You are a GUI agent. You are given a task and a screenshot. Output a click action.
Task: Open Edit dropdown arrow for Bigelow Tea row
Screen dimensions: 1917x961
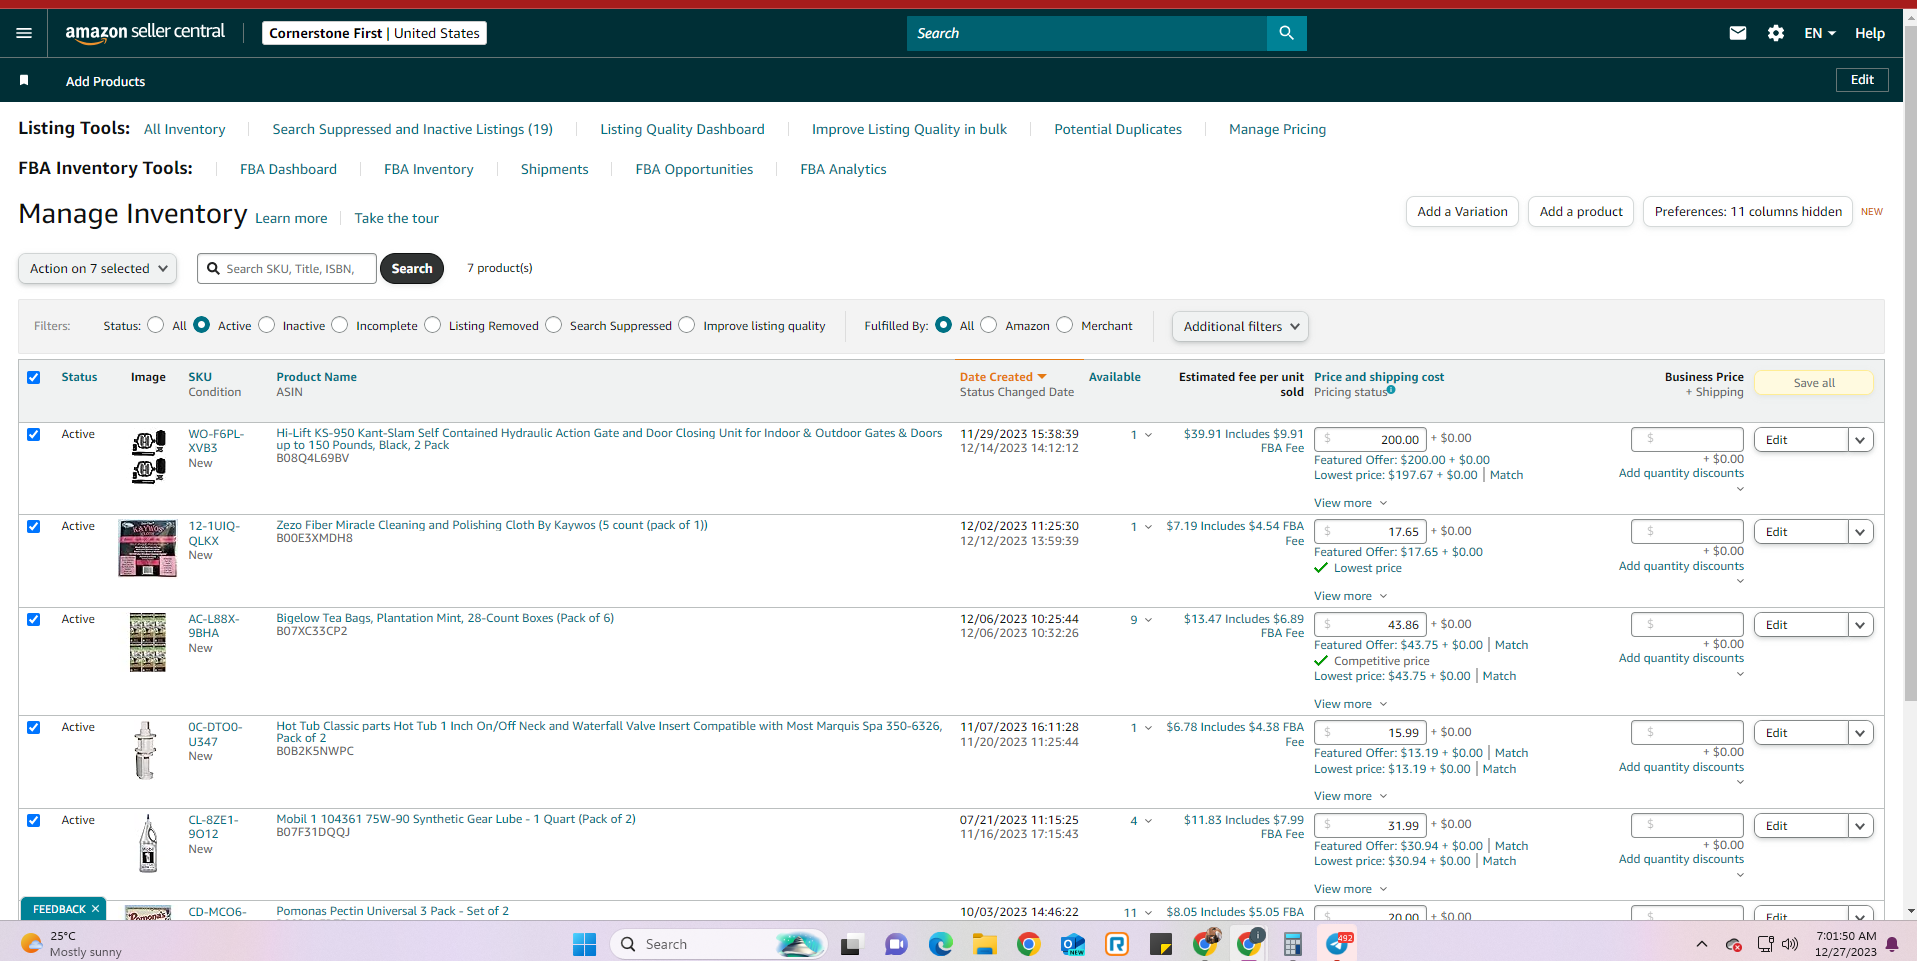[x=1860, y=625]
